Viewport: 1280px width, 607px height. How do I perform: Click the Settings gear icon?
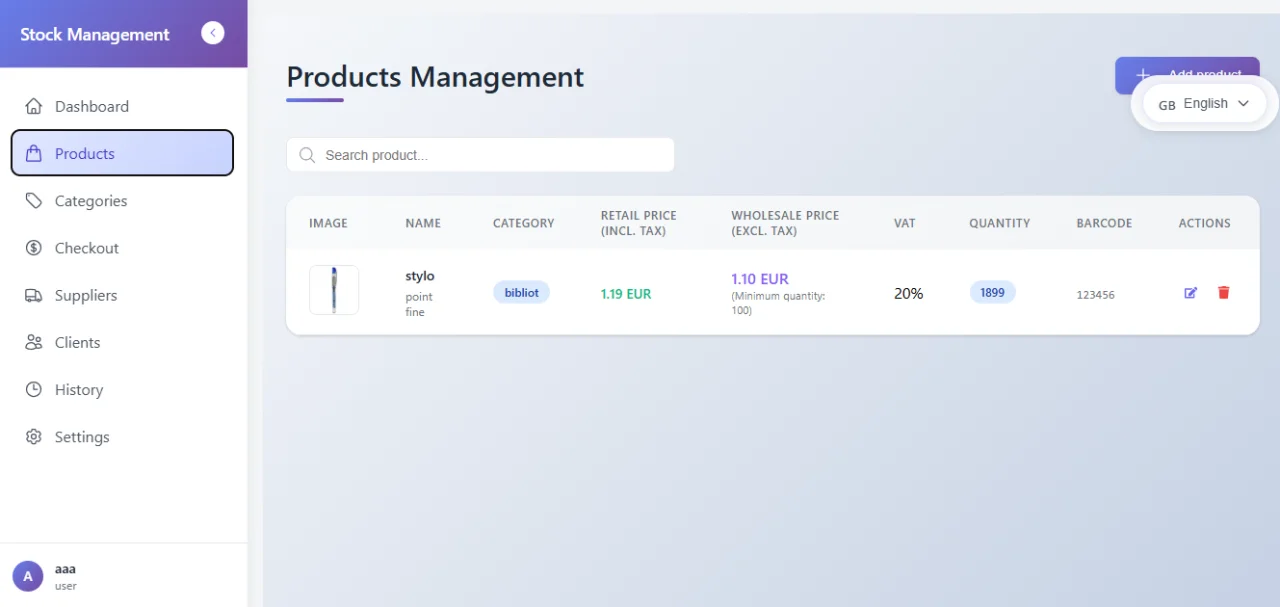34,437
